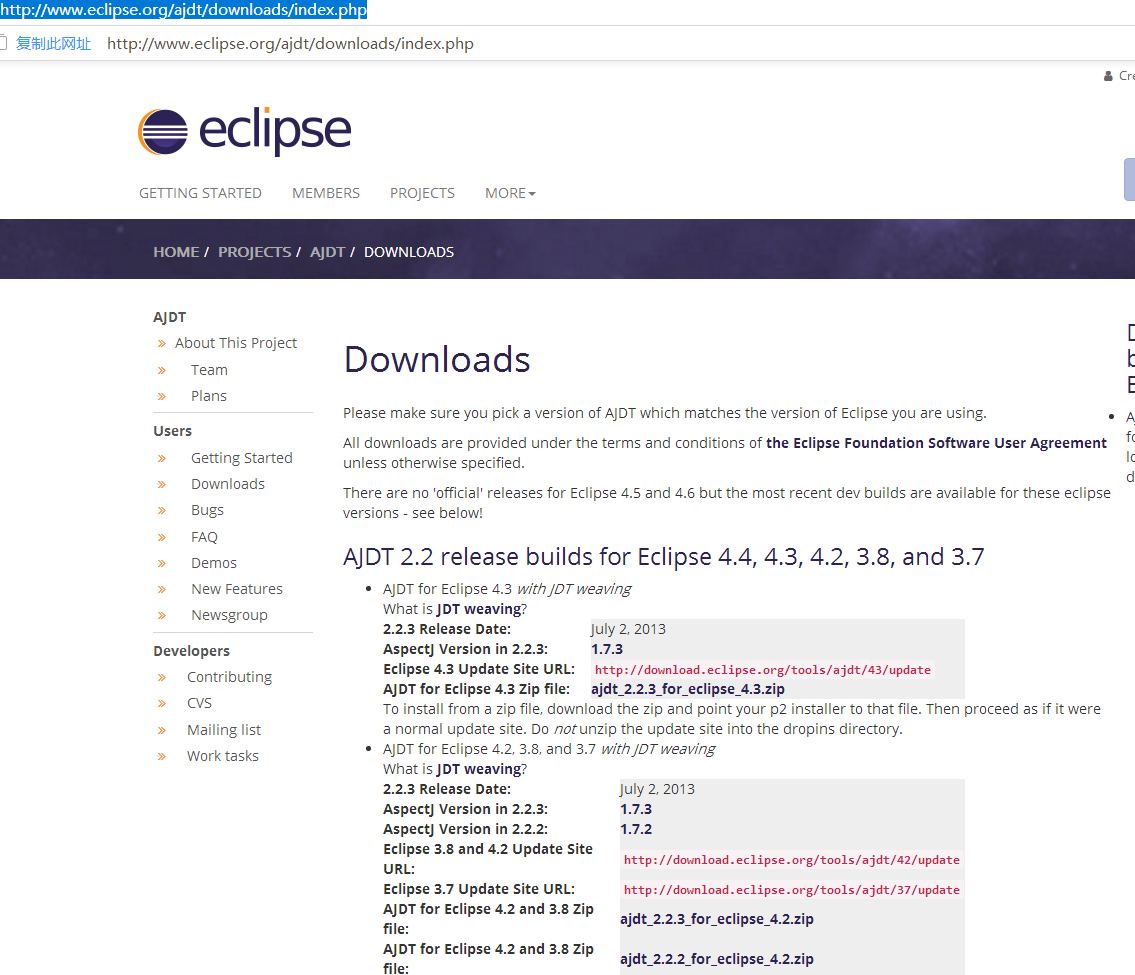The image size is (1135, 975).
Task: Click the chevron icon beside Mailing list
Action: coord(161,730)
